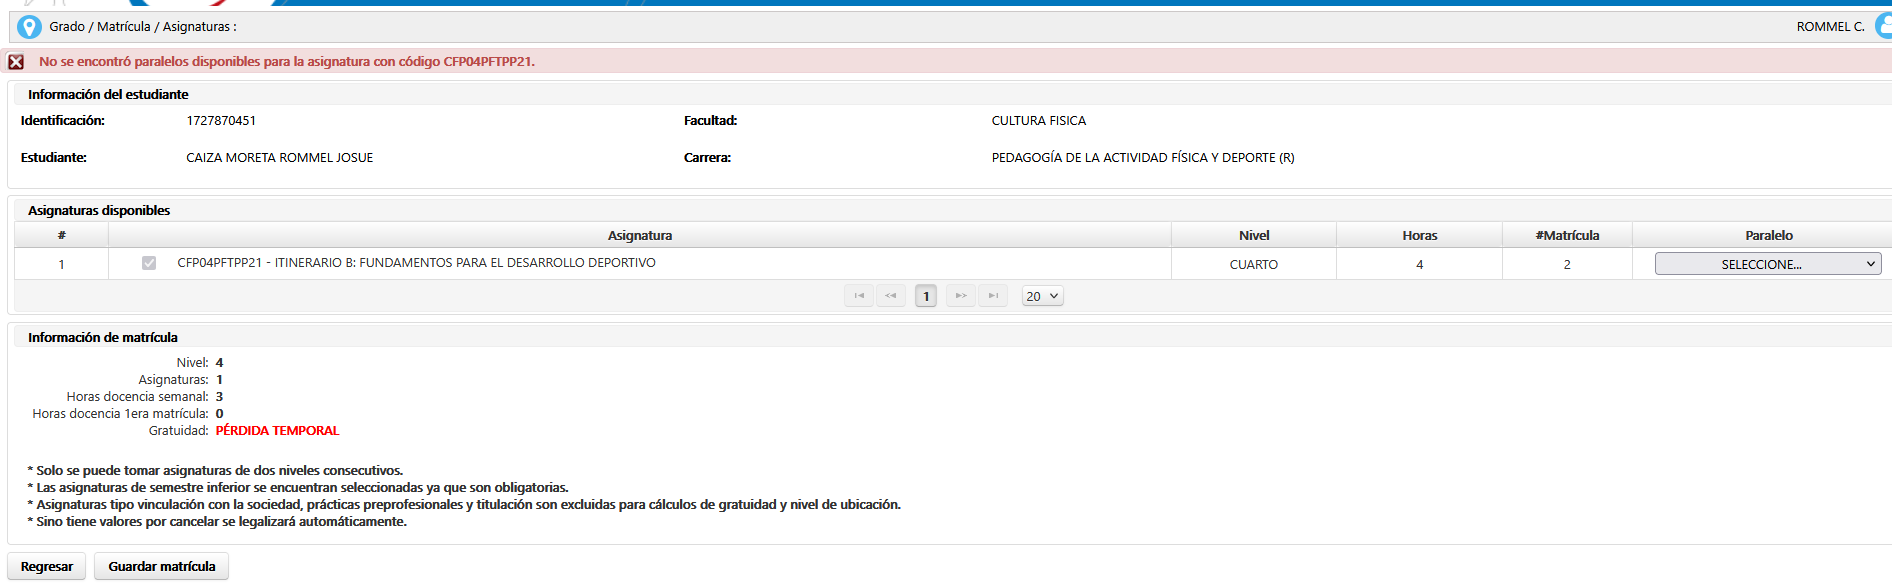1892x588 pixels.
Task: Go to first page of subjects table
Action: (859, 296)
